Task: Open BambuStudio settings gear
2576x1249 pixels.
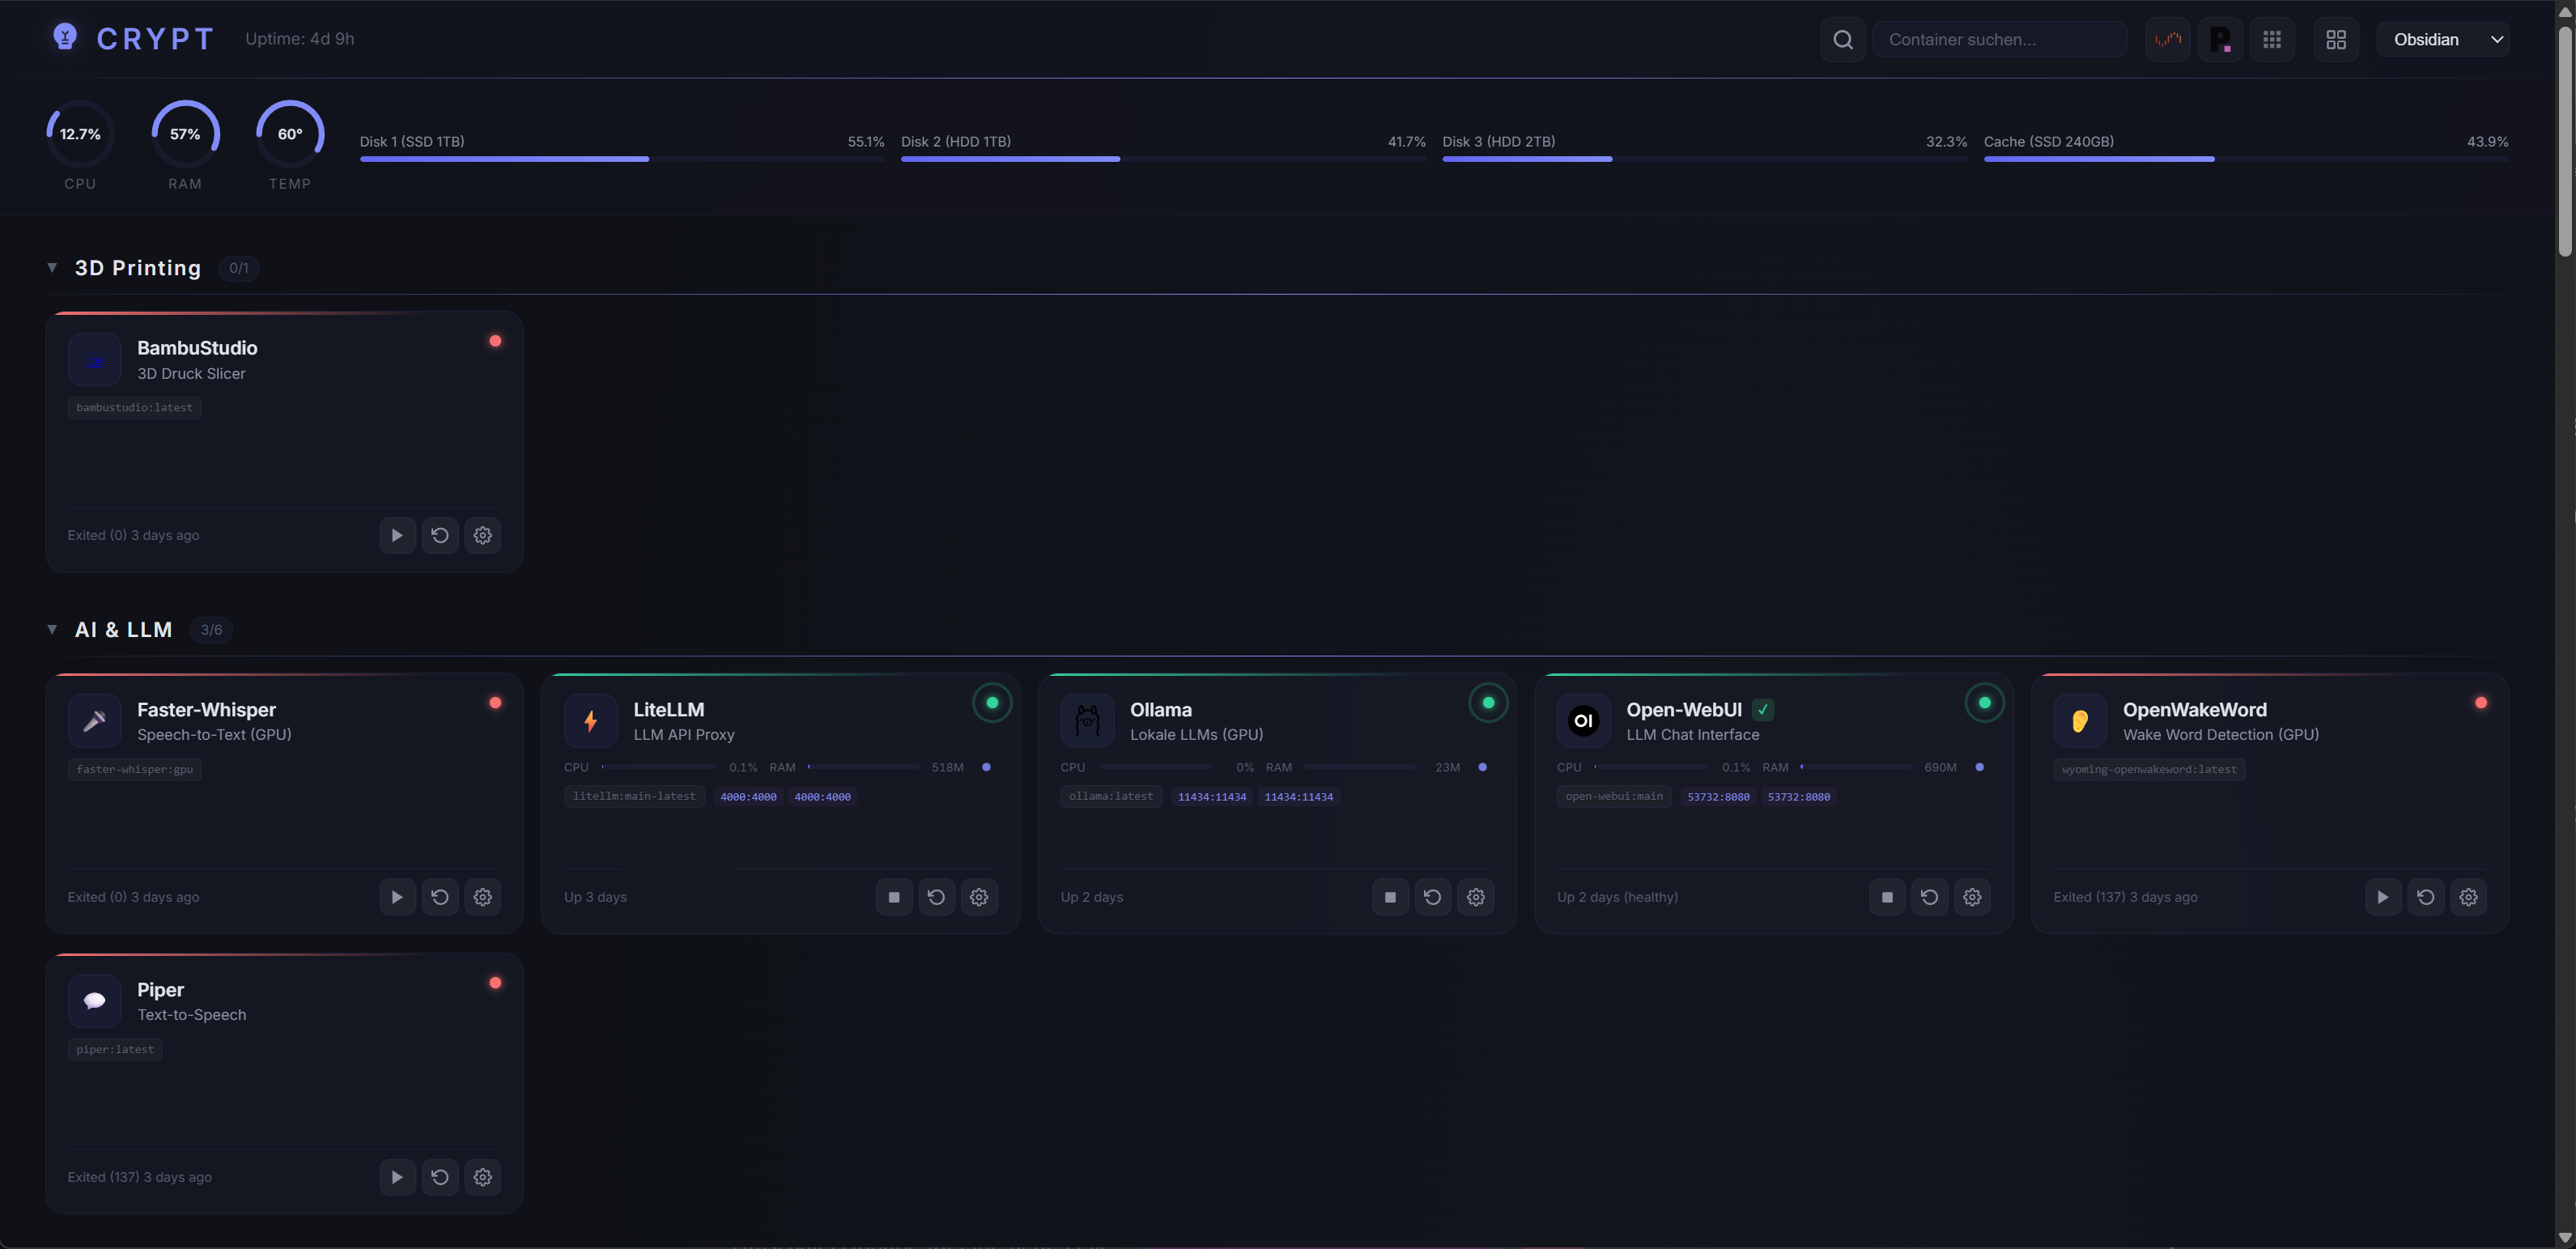Action: click(483, 535)
